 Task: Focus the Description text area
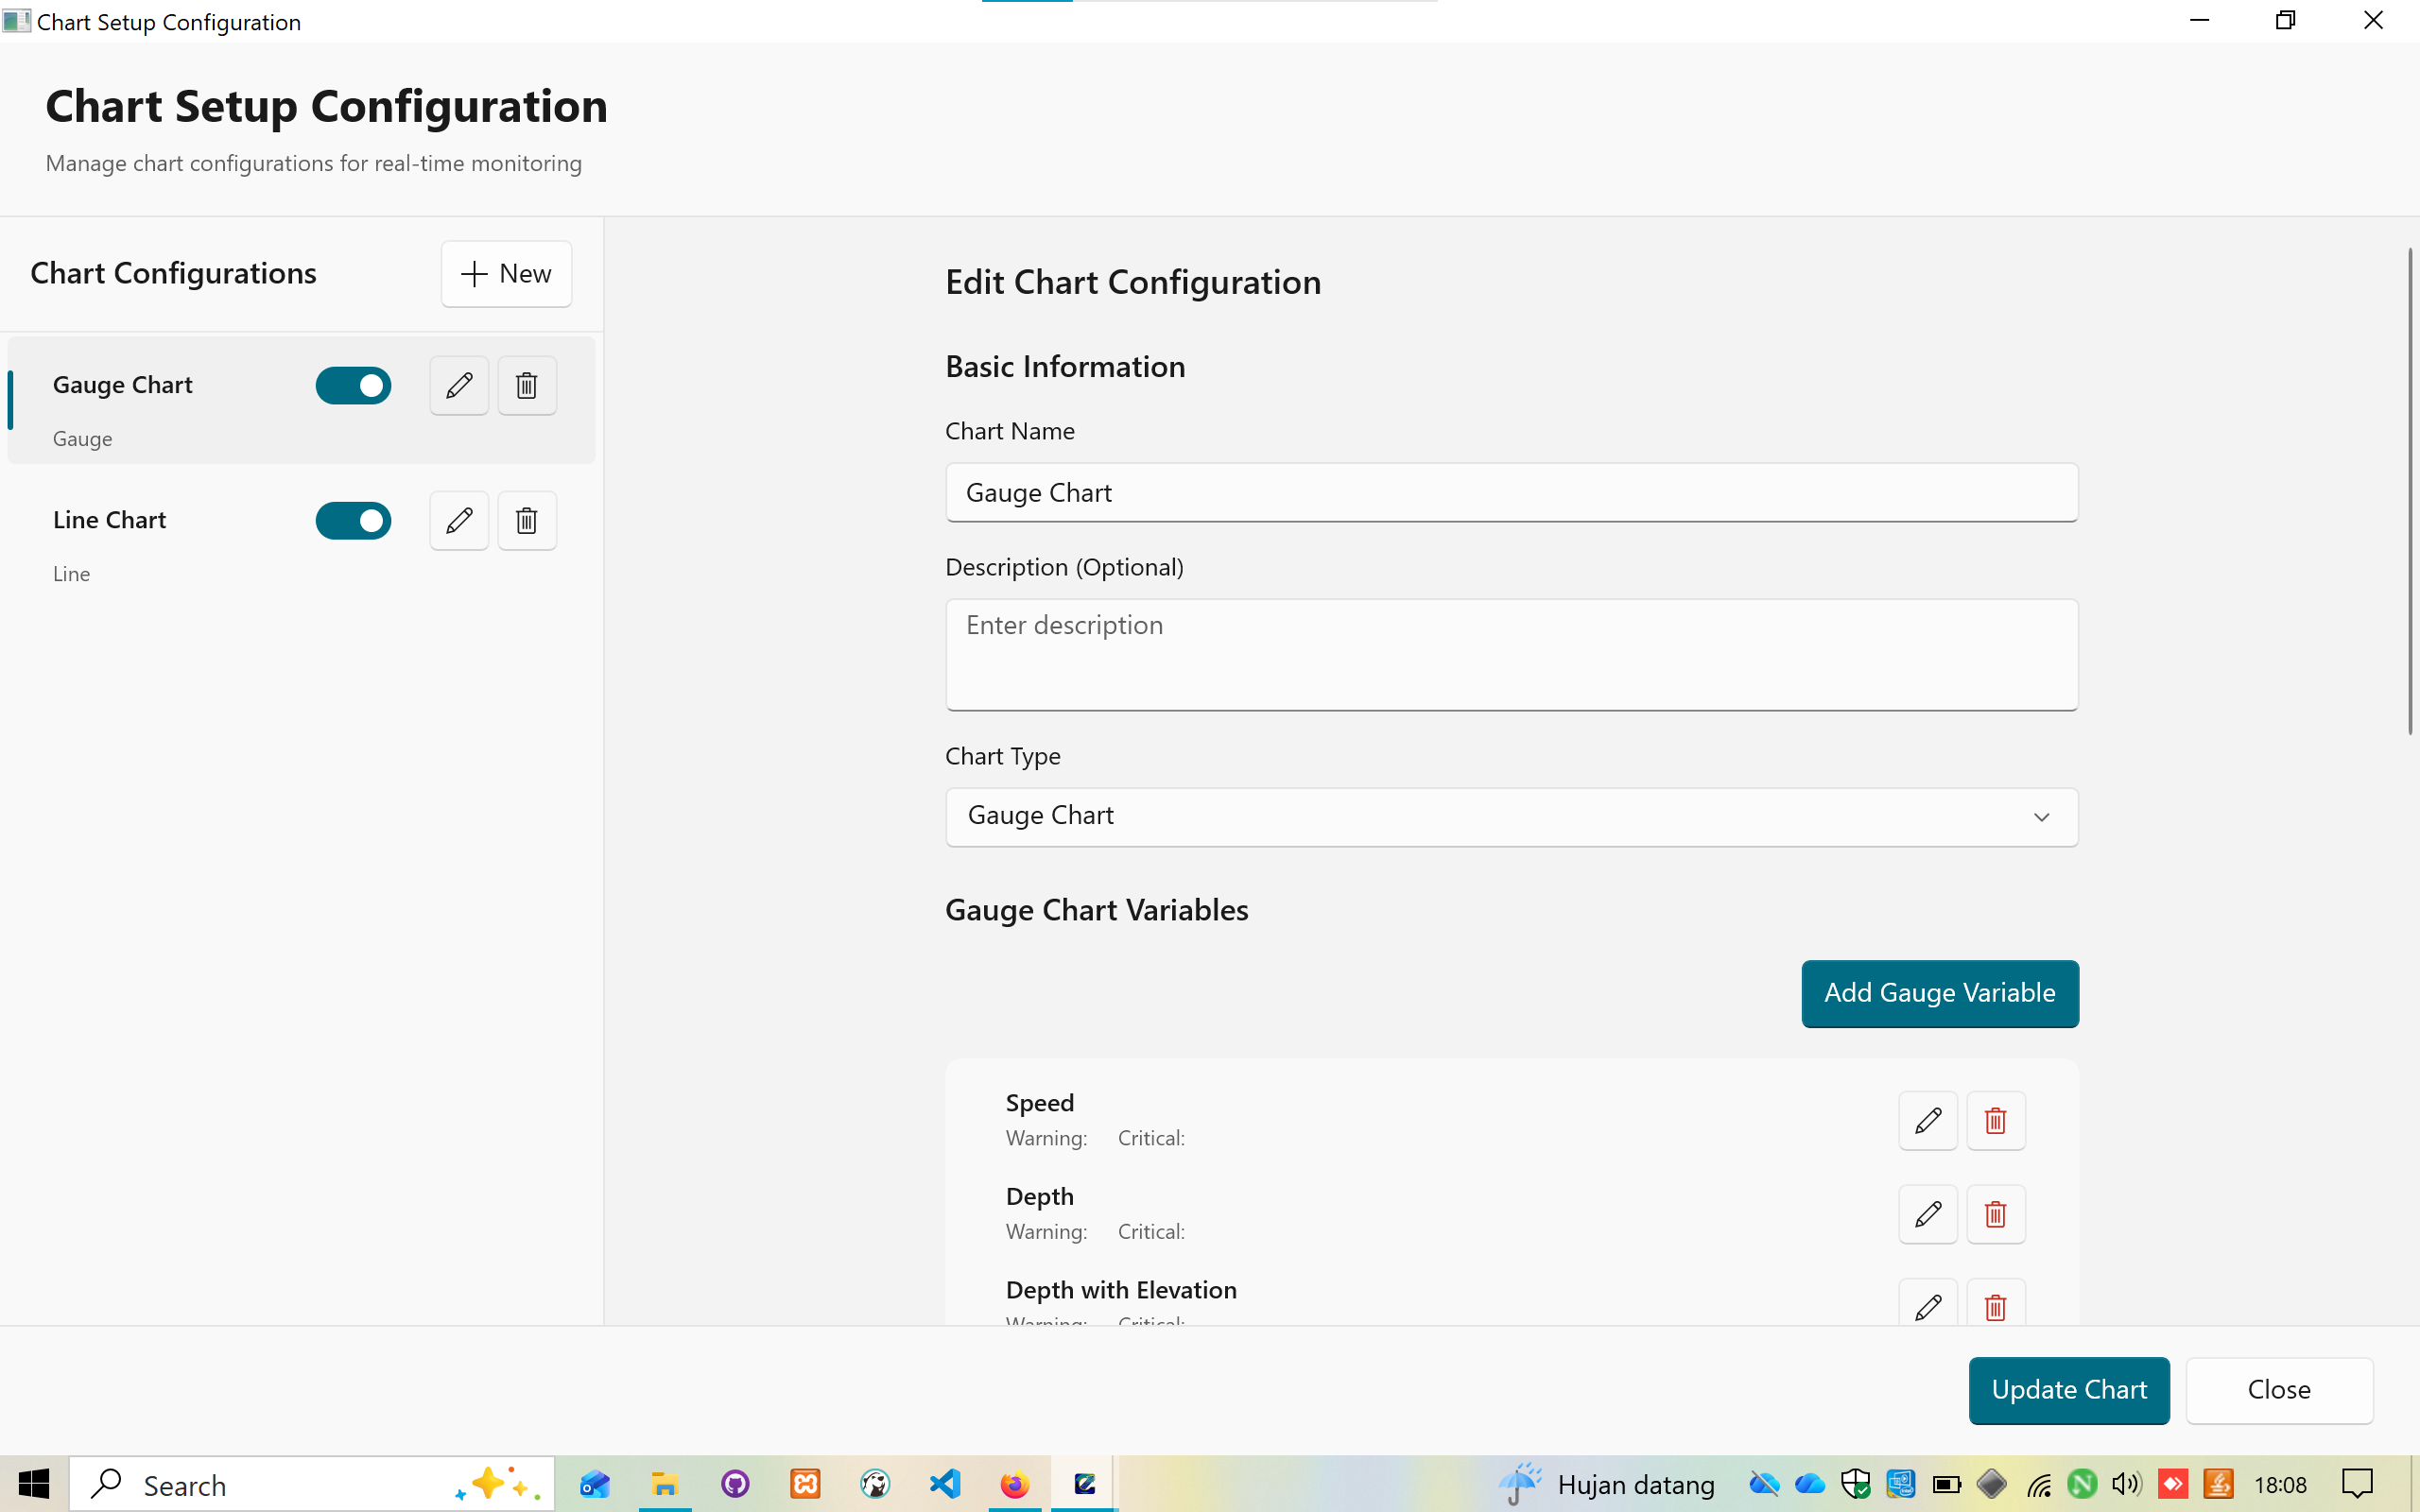coord(1511,654)
